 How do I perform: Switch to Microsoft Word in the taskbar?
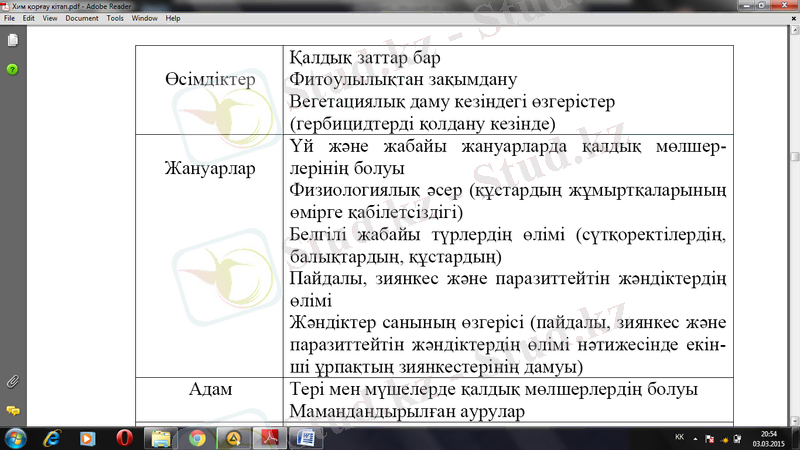click(306, 439)
